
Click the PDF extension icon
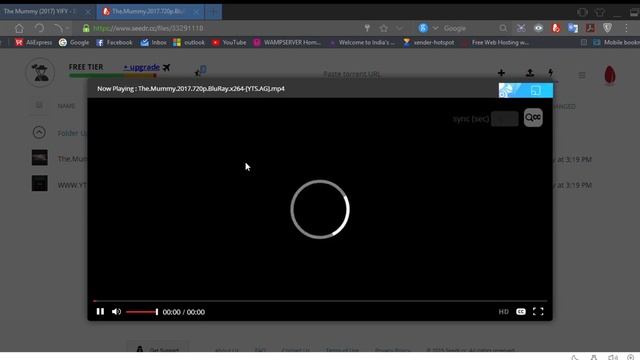coord(590,28)
